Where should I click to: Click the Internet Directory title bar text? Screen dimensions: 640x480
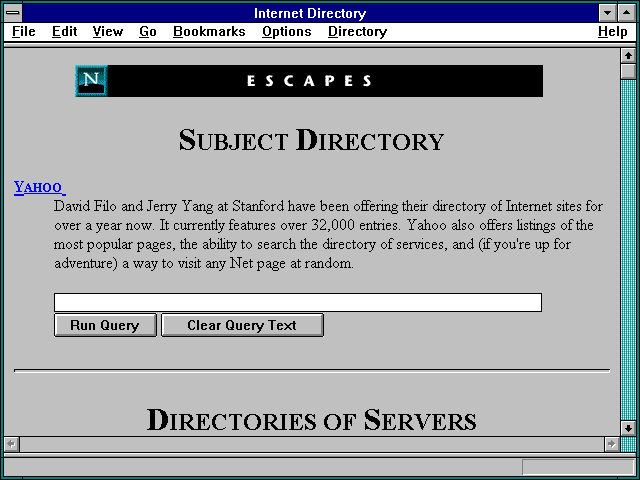point(310,13)
